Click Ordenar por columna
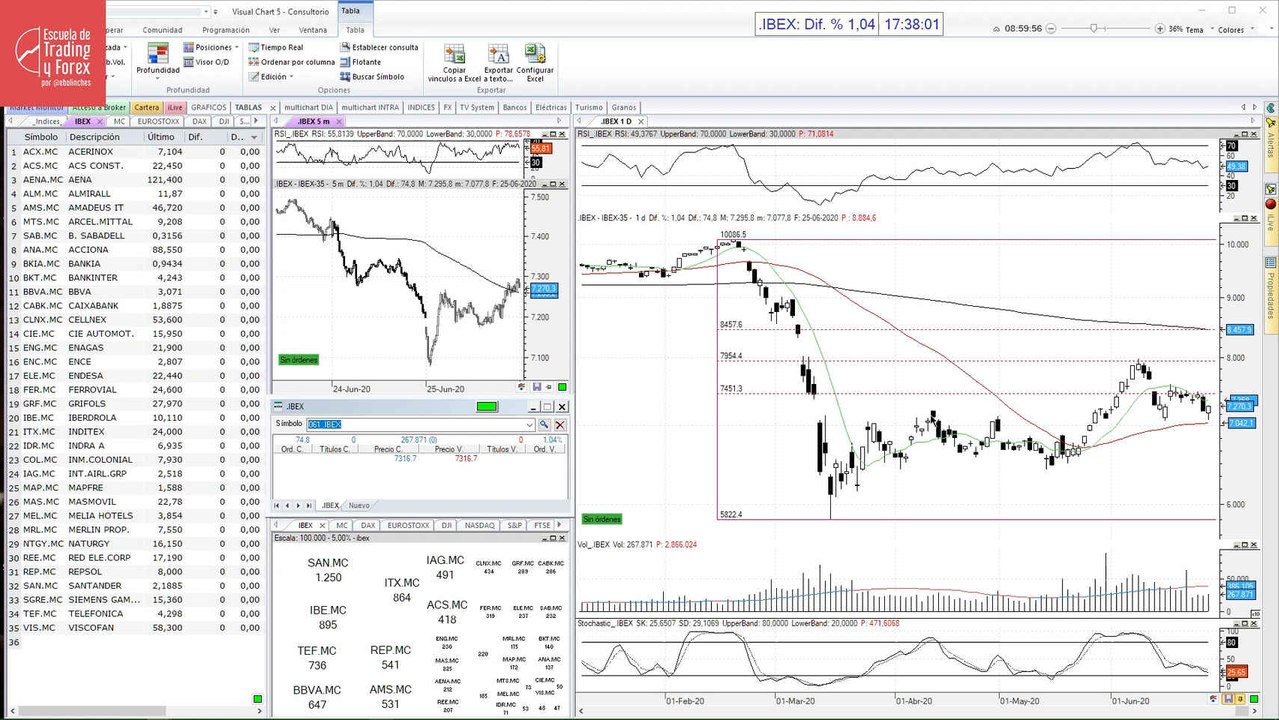 click(291, 62)
